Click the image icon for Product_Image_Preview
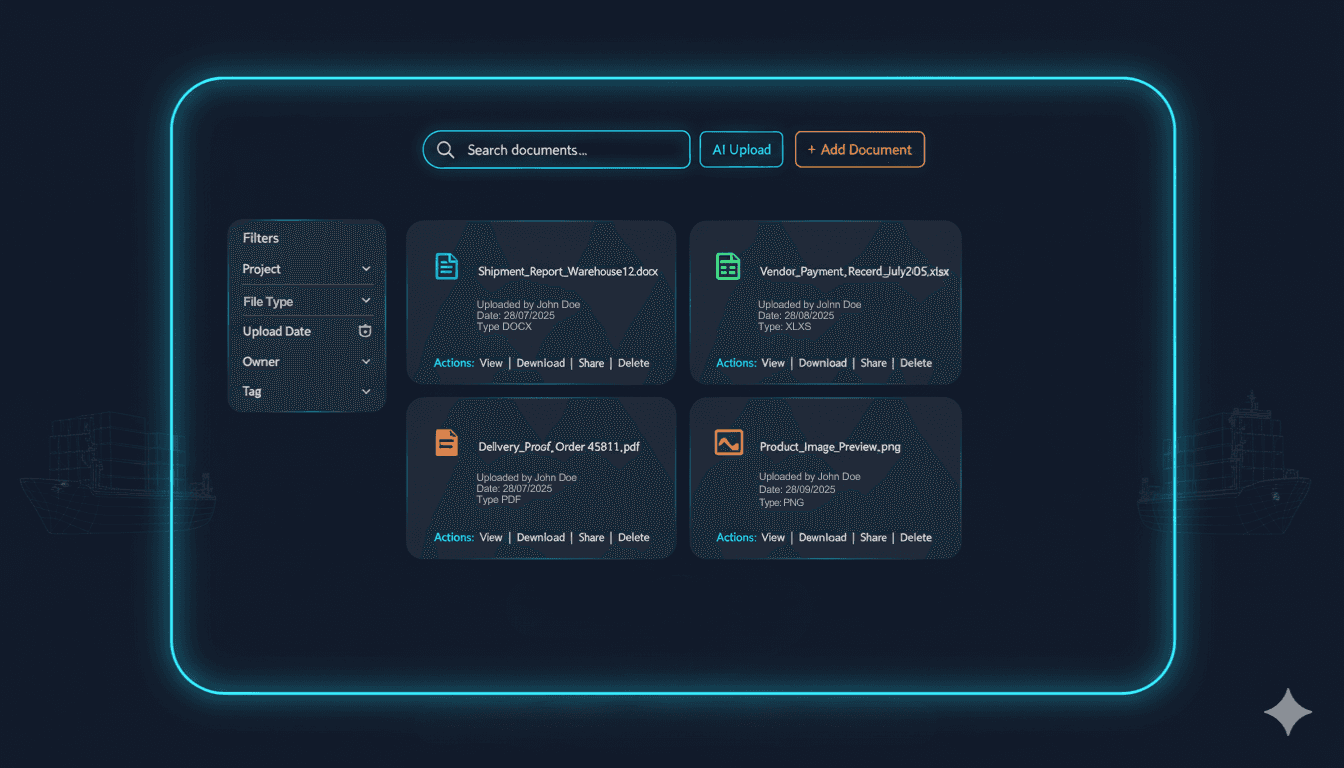The image size is (1344, 768). point(729,442)
